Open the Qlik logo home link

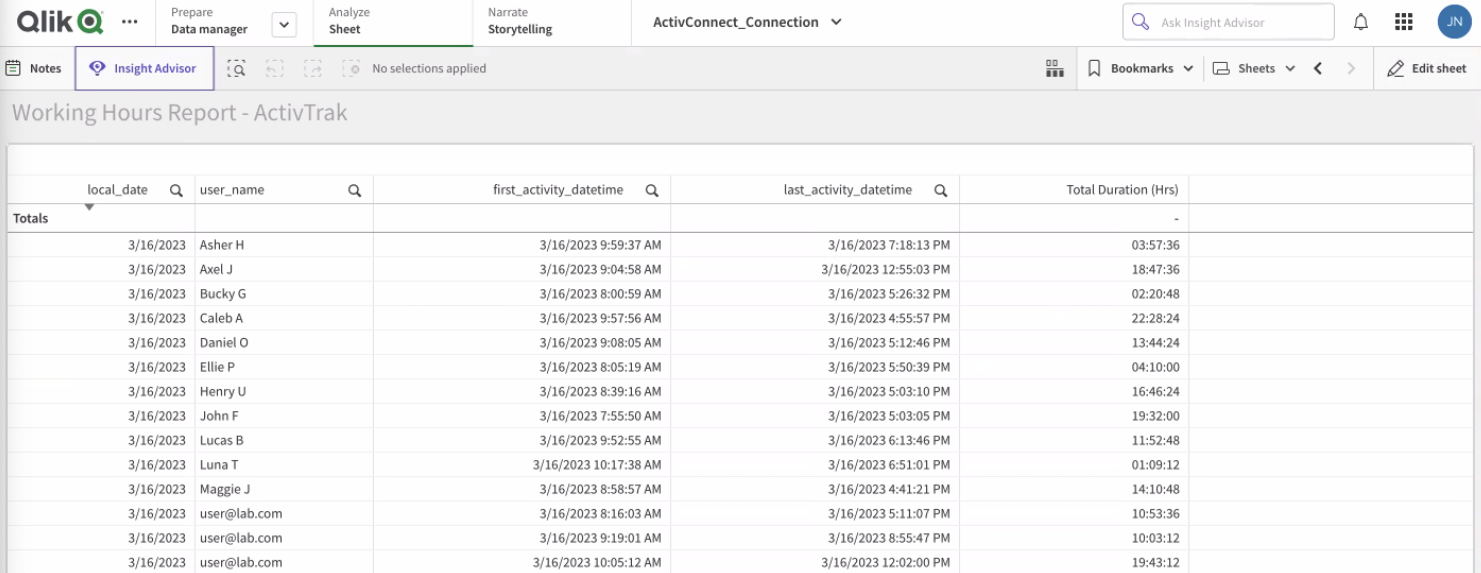tap(60, 21)
